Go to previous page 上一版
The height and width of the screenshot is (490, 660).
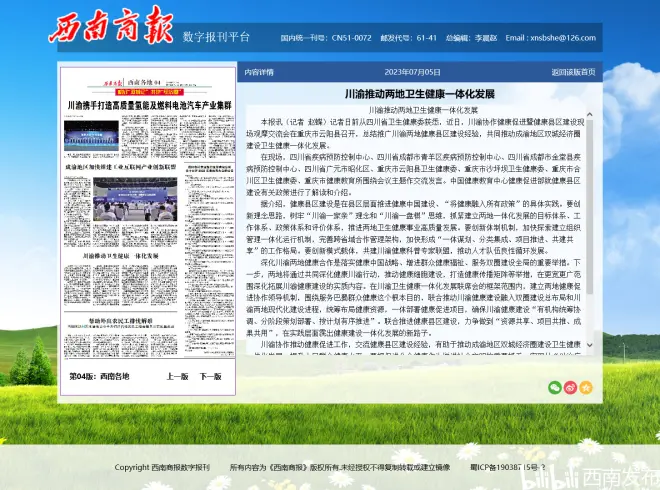pyautogui.click(x=176, y=404)
